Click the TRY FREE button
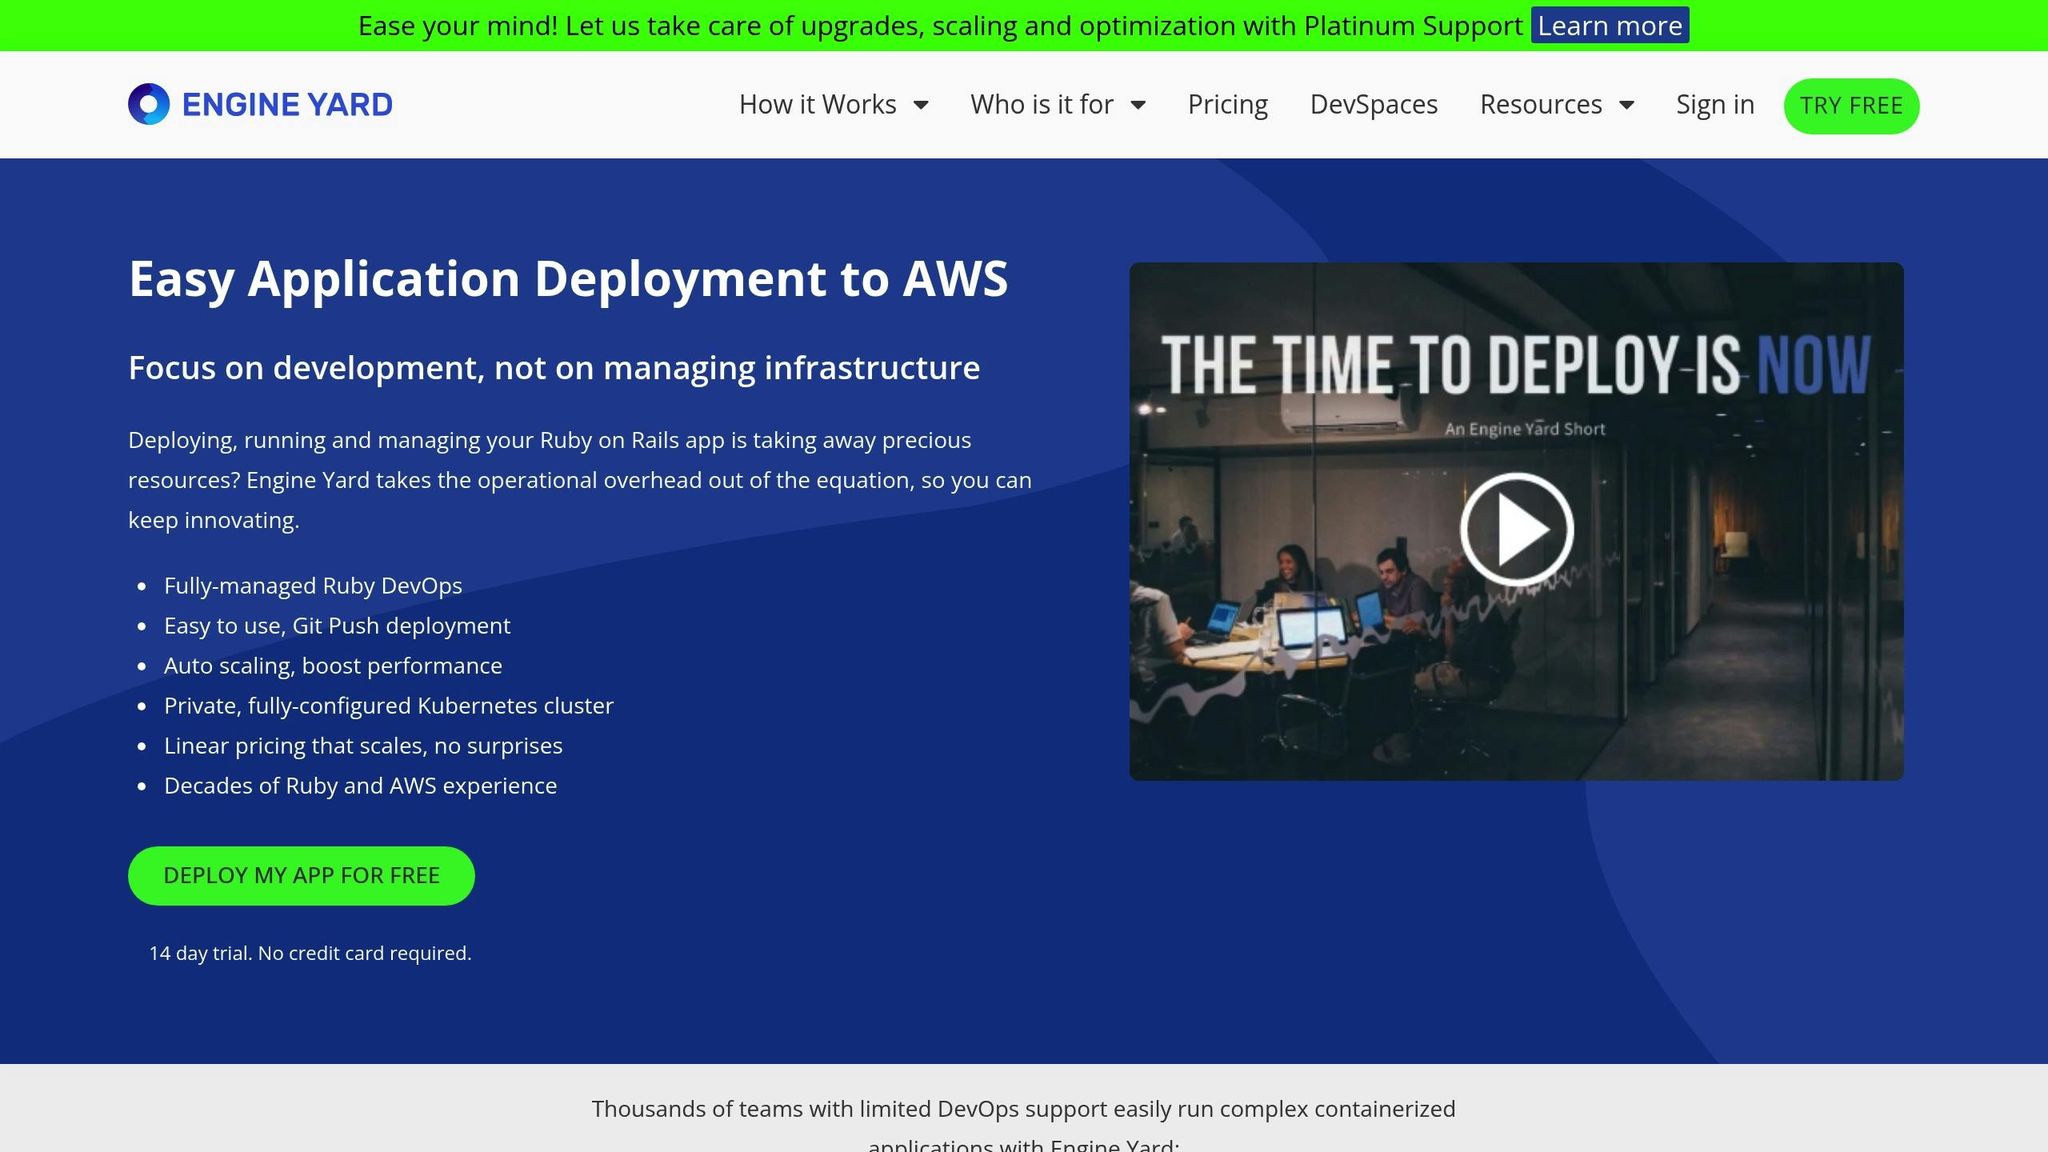The image size is (2048, 1152). tap(1851, 105)
